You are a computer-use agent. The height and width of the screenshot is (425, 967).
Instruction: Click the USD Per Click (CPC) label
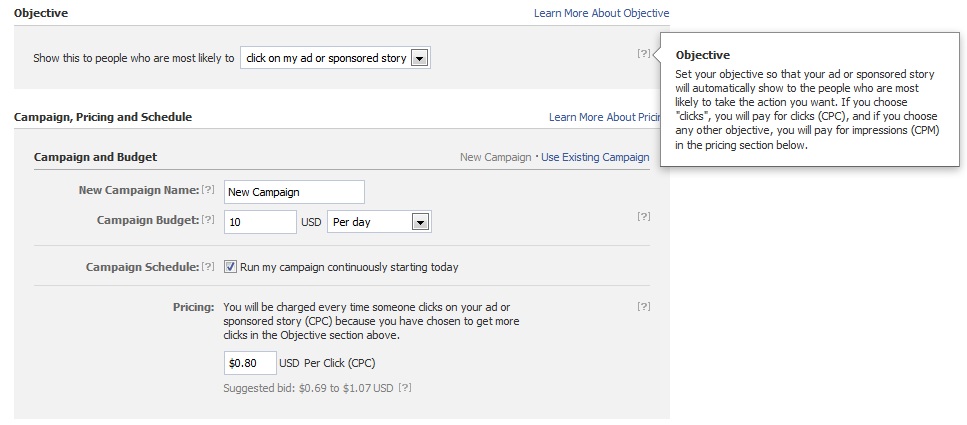(327, 363)
